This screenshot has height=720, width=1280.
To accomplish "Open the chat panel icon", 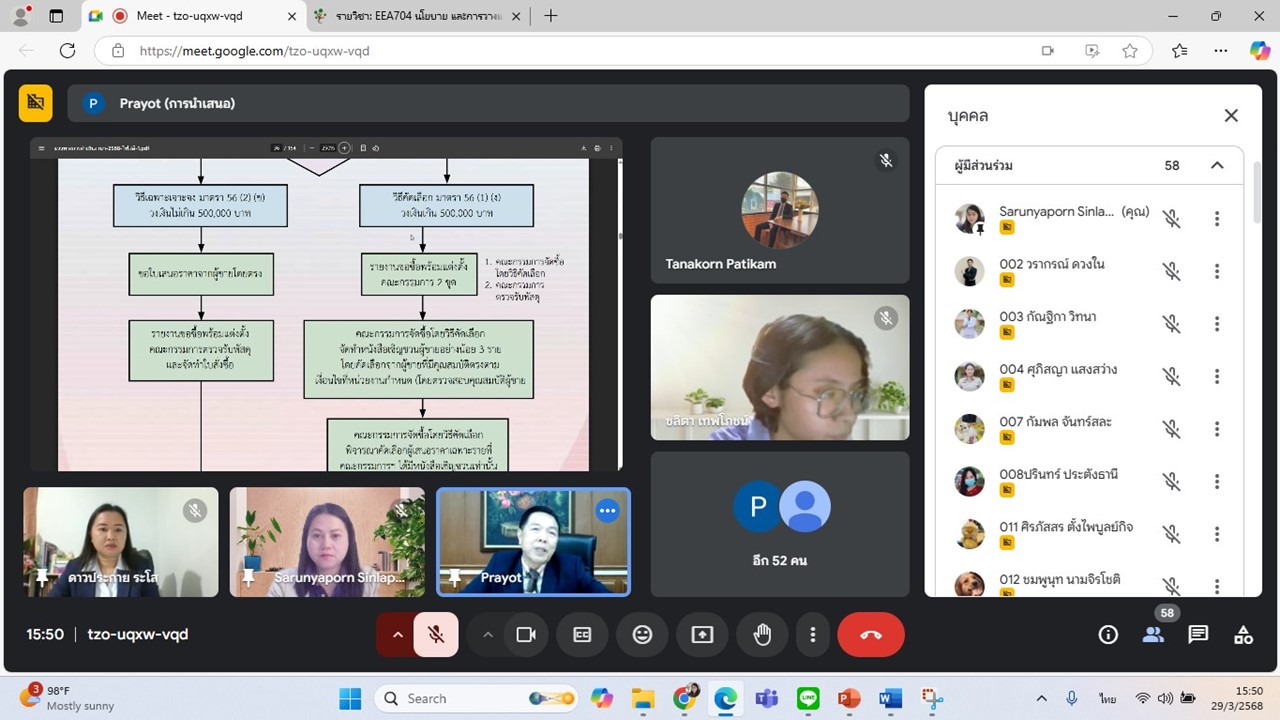I will (1198, 634).
